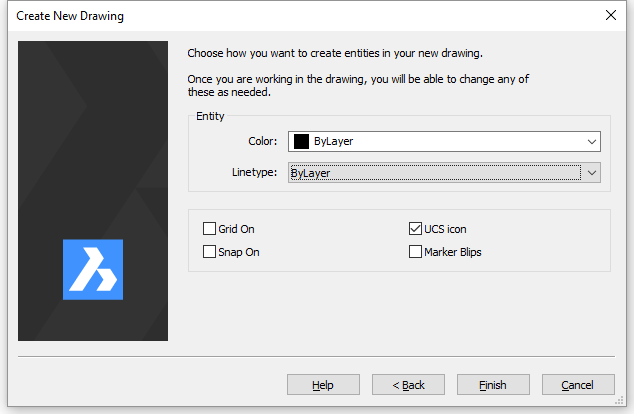Click the black color swatch in Color field
The image size is (634, 414).
pyautogui.click(x=301, y=142)
